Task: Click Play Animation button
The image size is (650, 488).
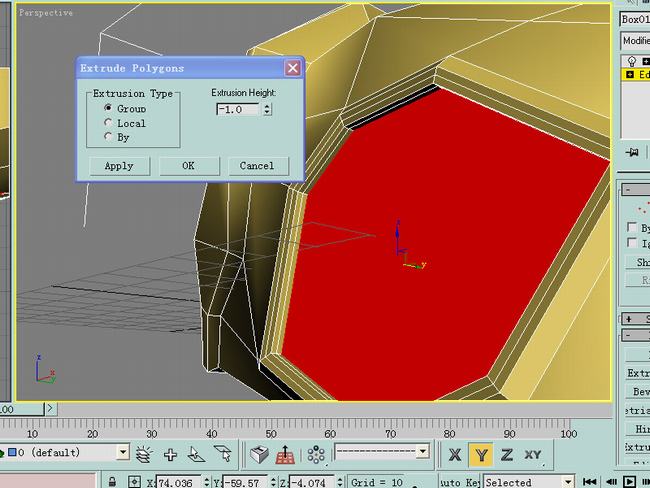Action: [629, 482]
